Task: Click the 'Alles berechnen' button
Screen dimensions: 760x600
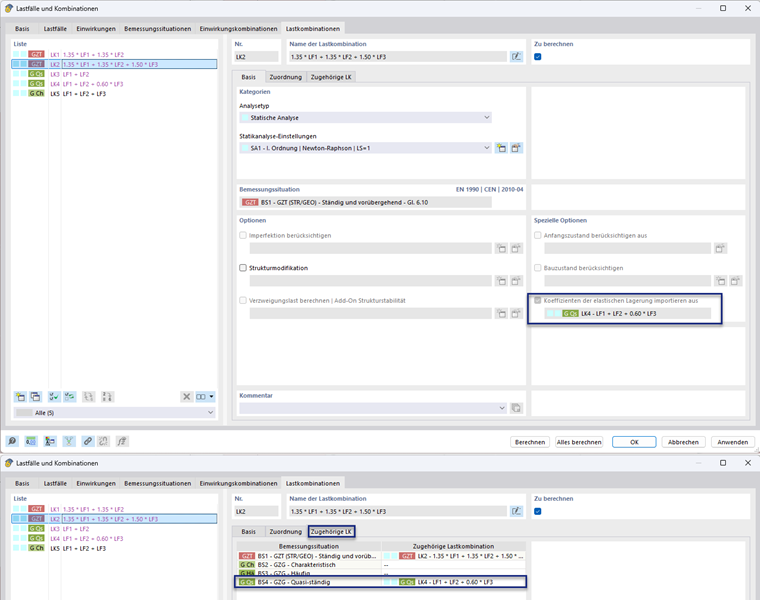Action: point(579,442)
